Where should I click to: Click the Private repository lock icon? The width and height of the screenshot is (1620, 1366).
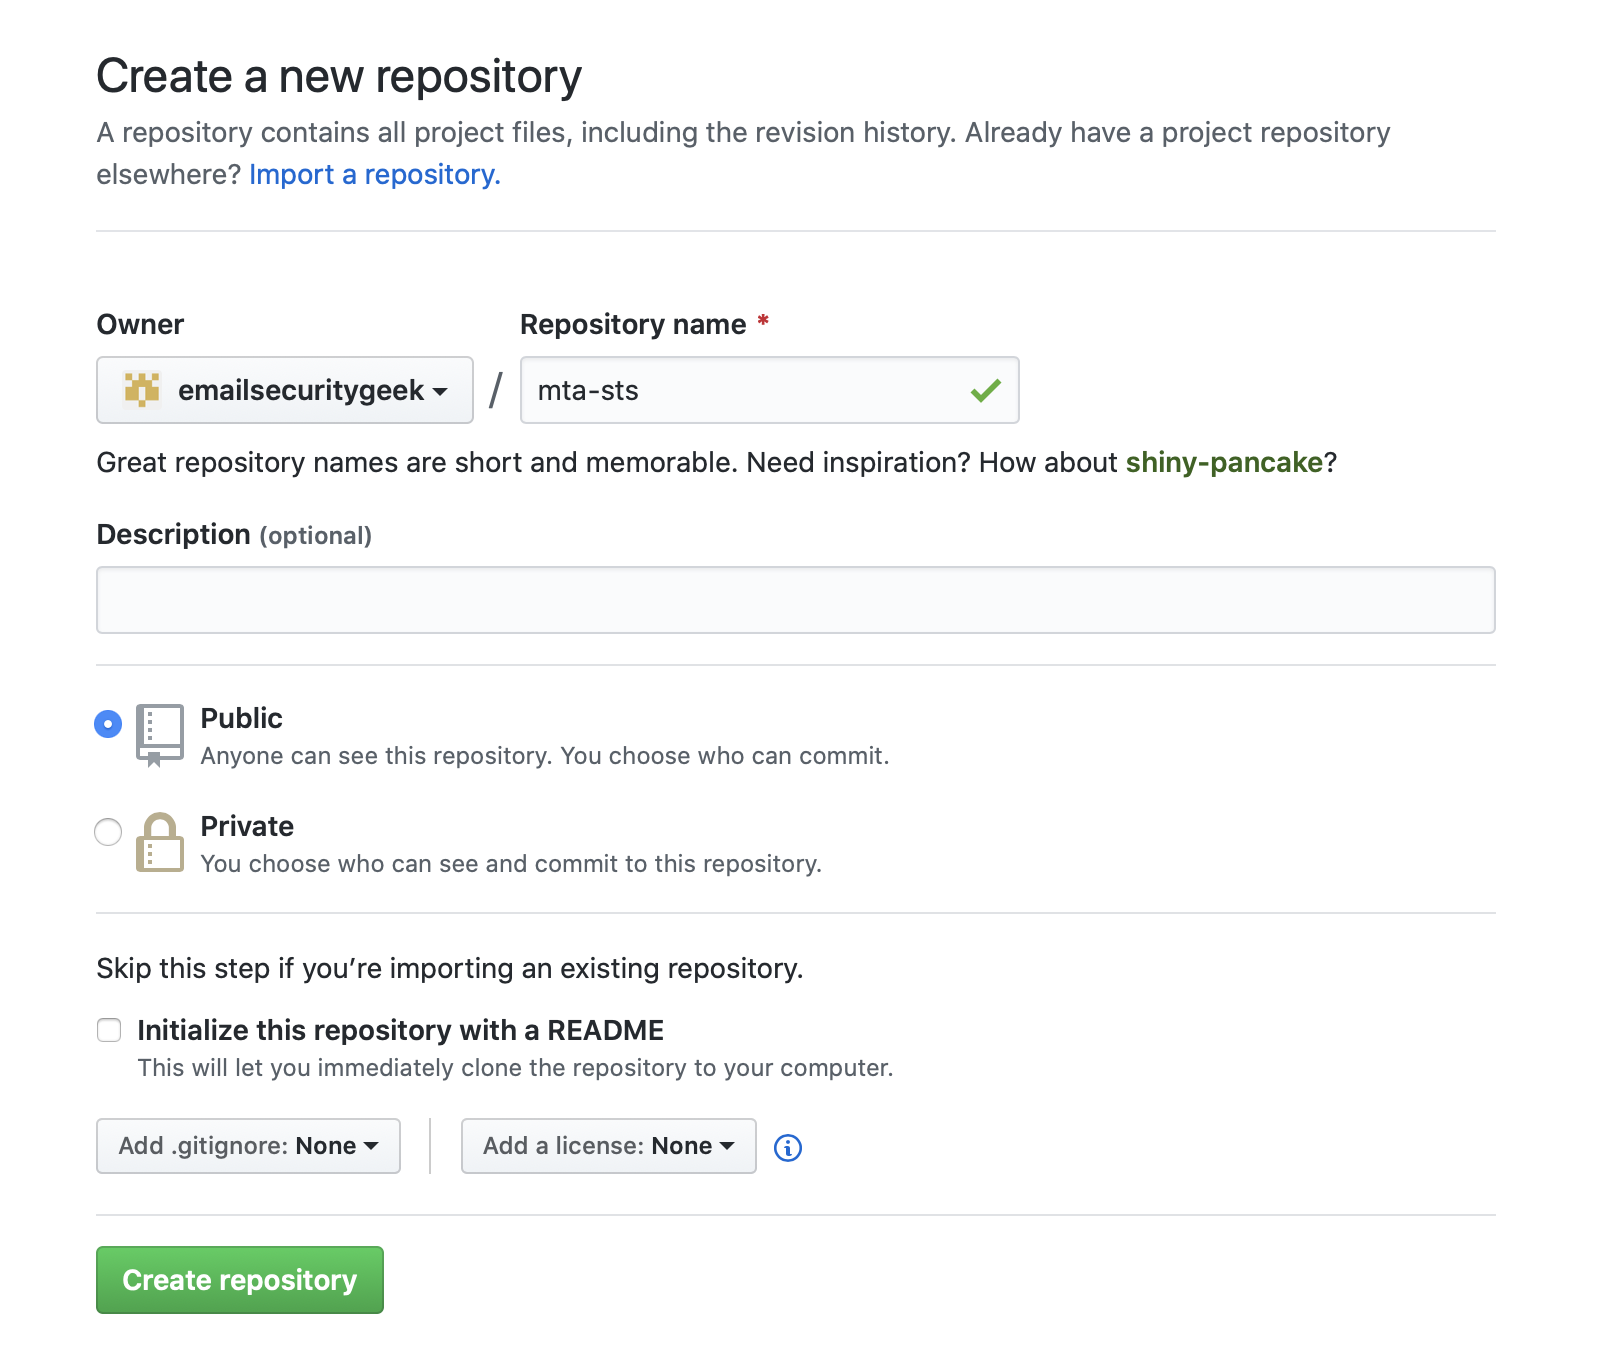click(x=160, y=842)
